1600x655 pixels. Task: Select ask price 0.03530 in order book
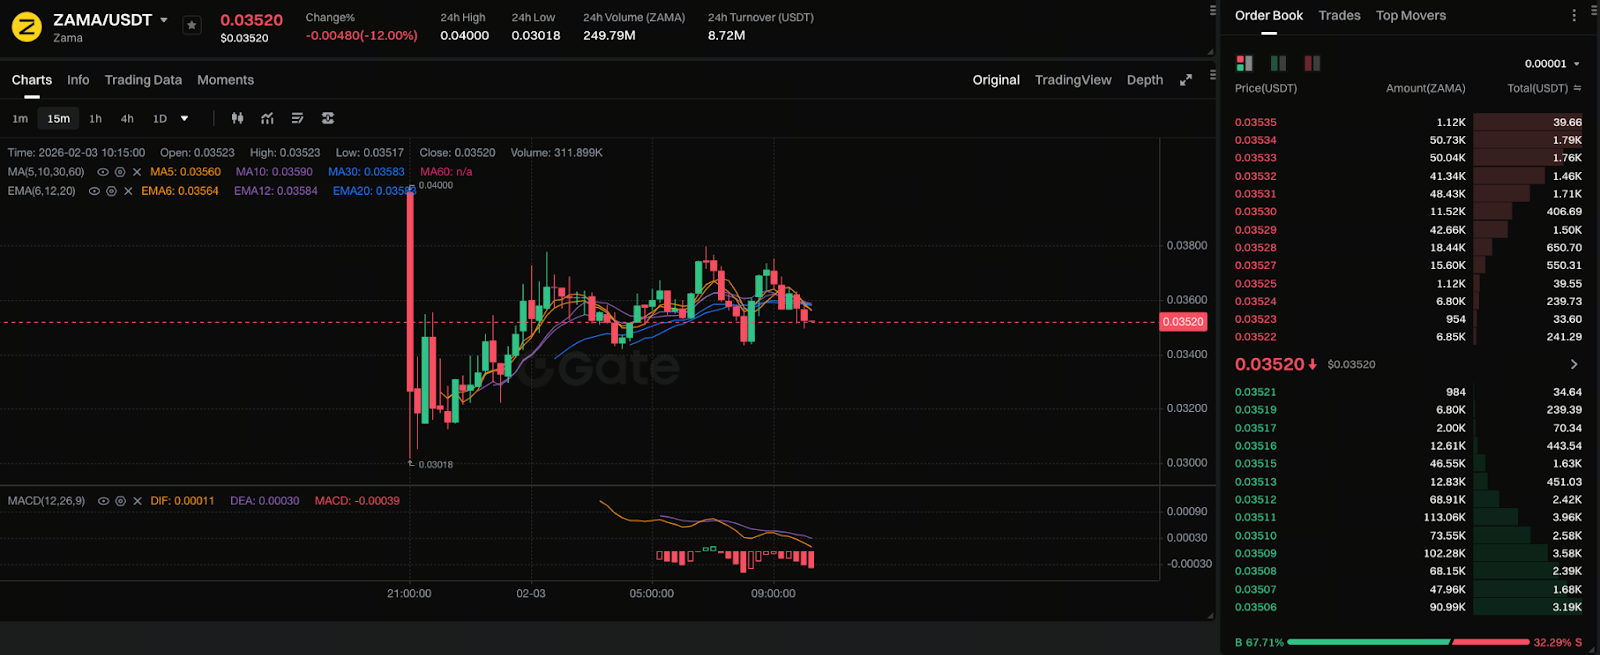pyautogui.click(x=1256, y=212)
